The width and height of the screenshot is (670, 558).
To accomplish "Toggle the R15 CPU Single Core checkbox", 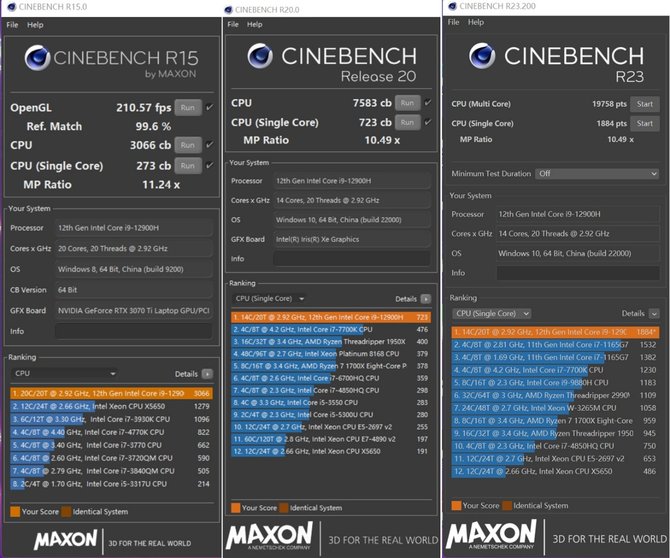I will pyautogui.click(x=209, y=165).
